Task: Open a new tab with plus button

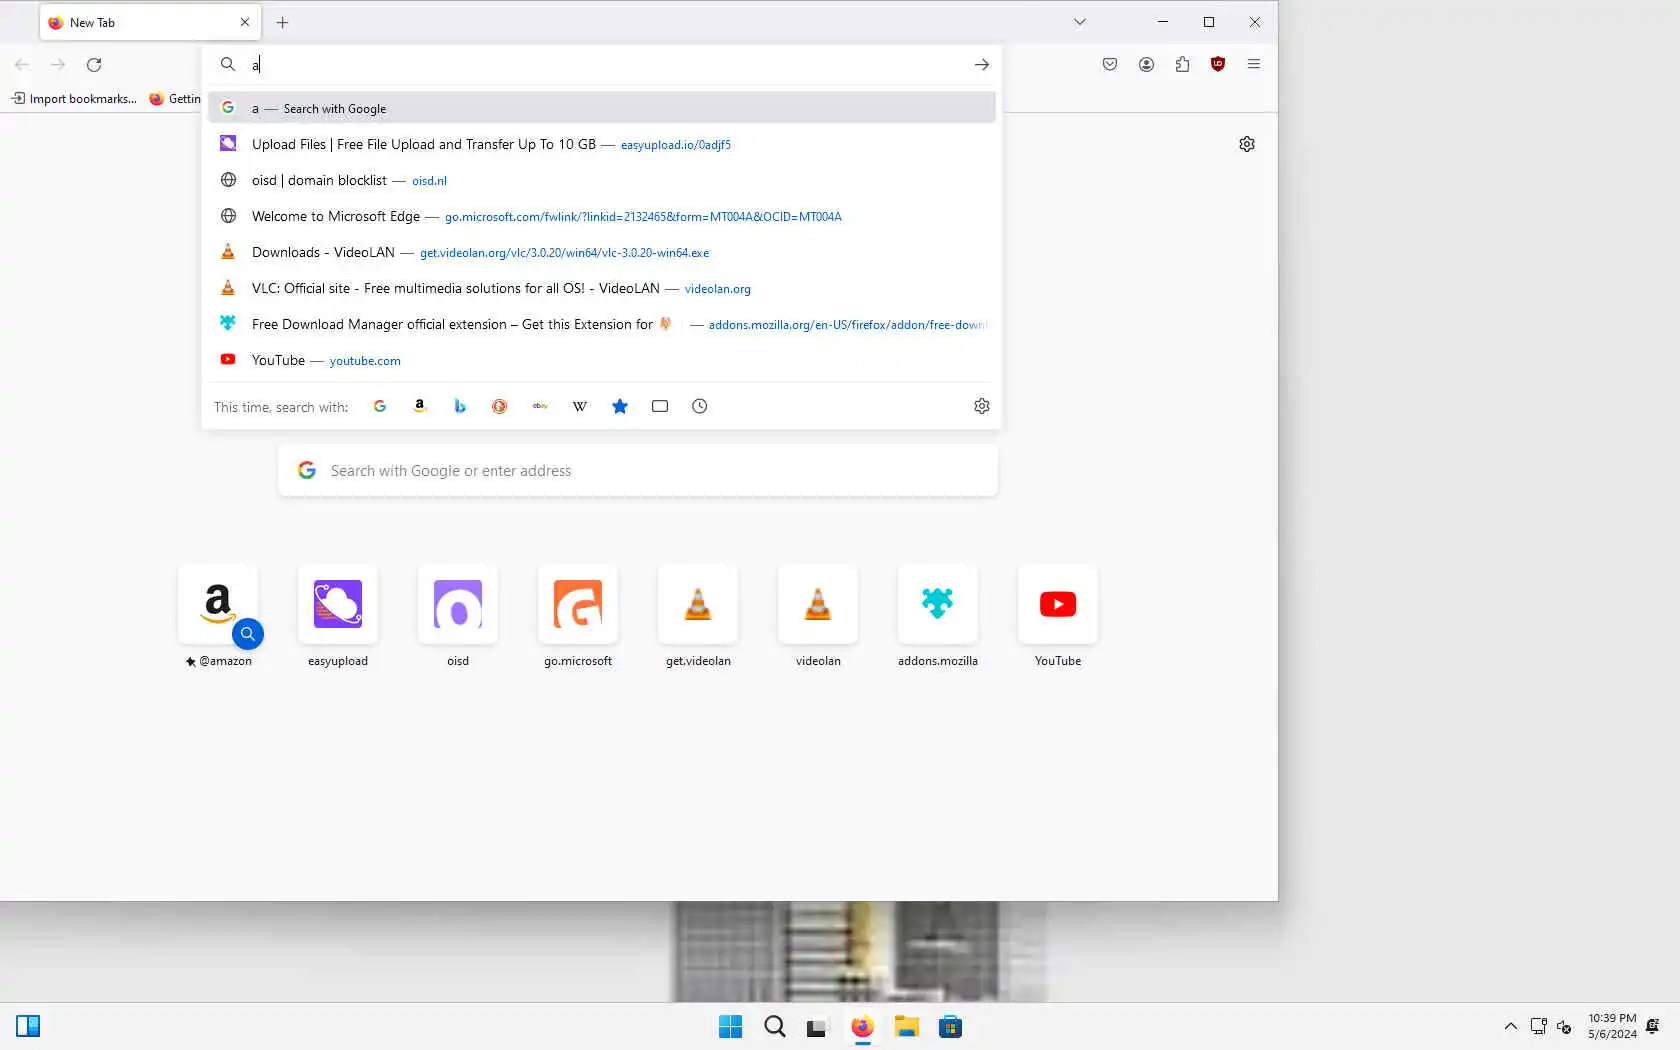Action: click(x=283, y=22)
